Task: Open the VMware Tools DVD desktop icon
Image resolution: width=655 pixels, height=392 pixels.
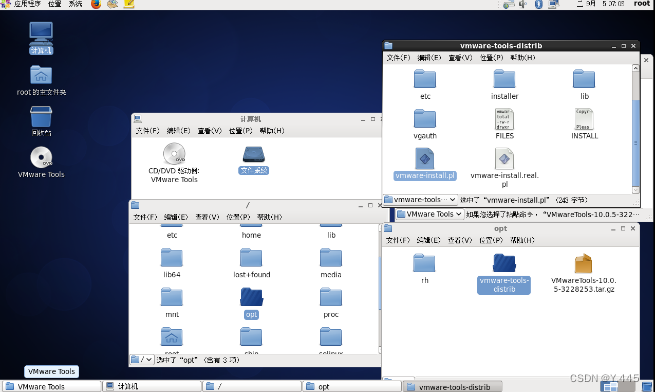Action: click(x=41, y=162)
